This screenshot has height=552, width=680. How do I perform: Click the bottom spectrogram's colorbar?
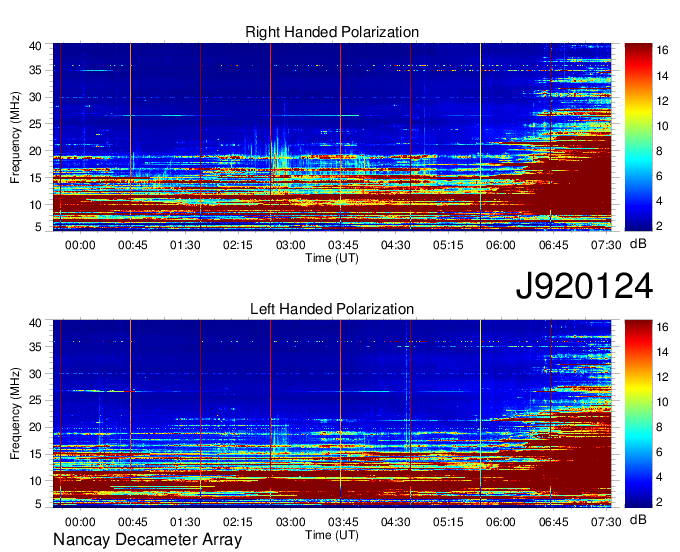coord(638,413)
